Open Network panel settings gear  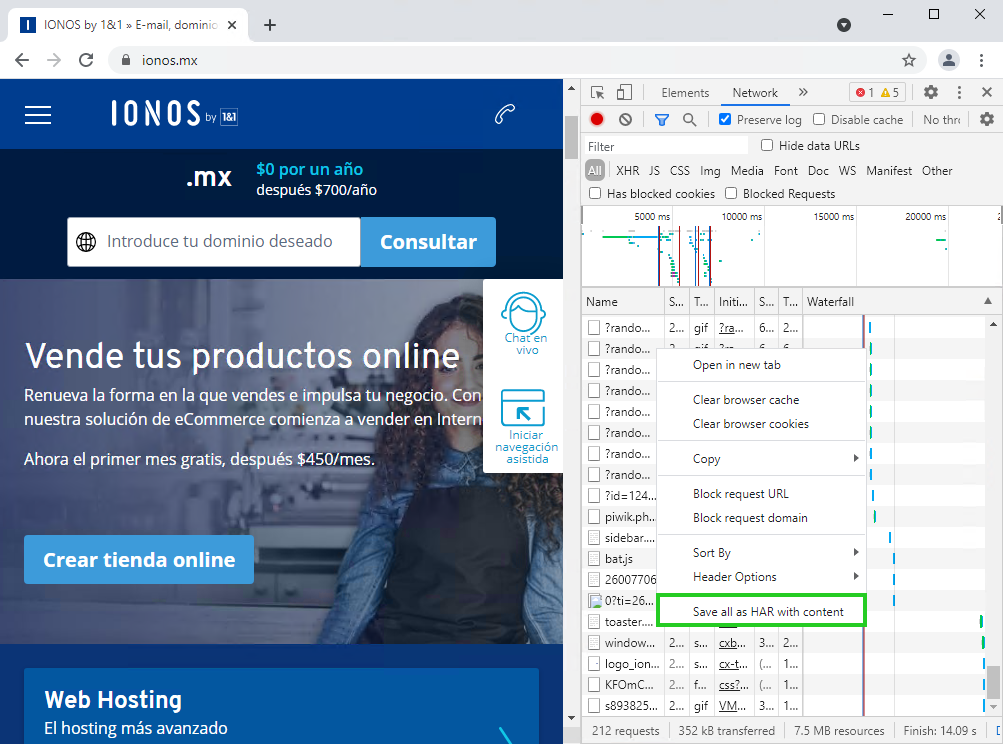(987, 120)
